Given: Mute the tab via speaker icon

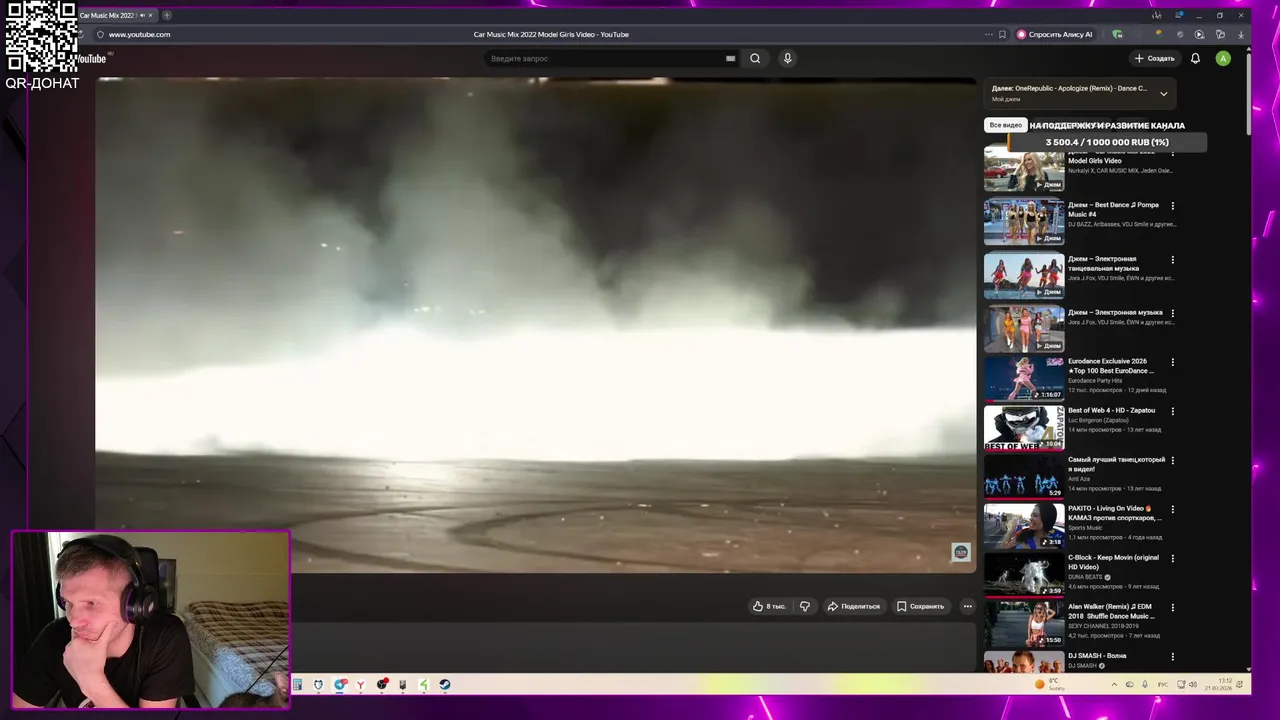Looking at the screenshot, I should [142, 15].
